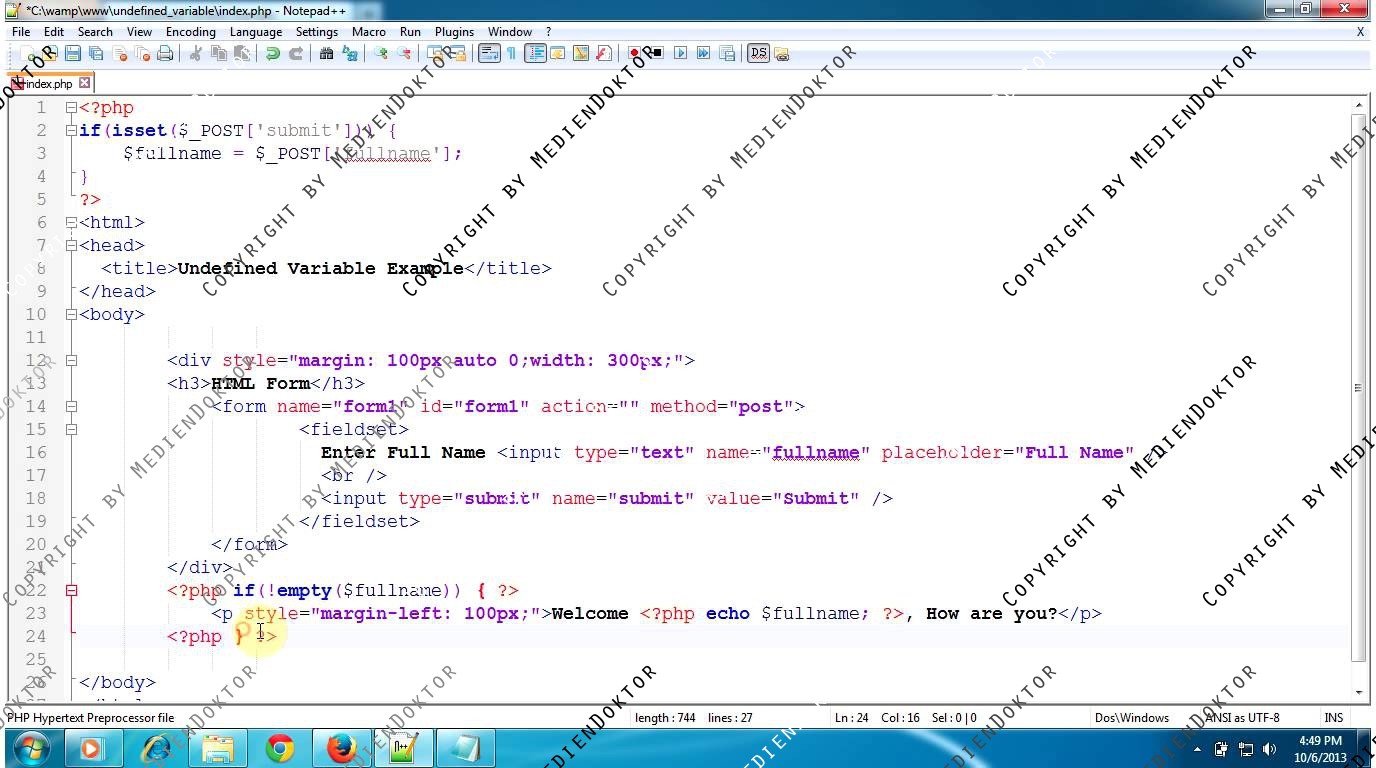1376x768 pixels.
Task: Open the Plugins menu
Action: 454,31
